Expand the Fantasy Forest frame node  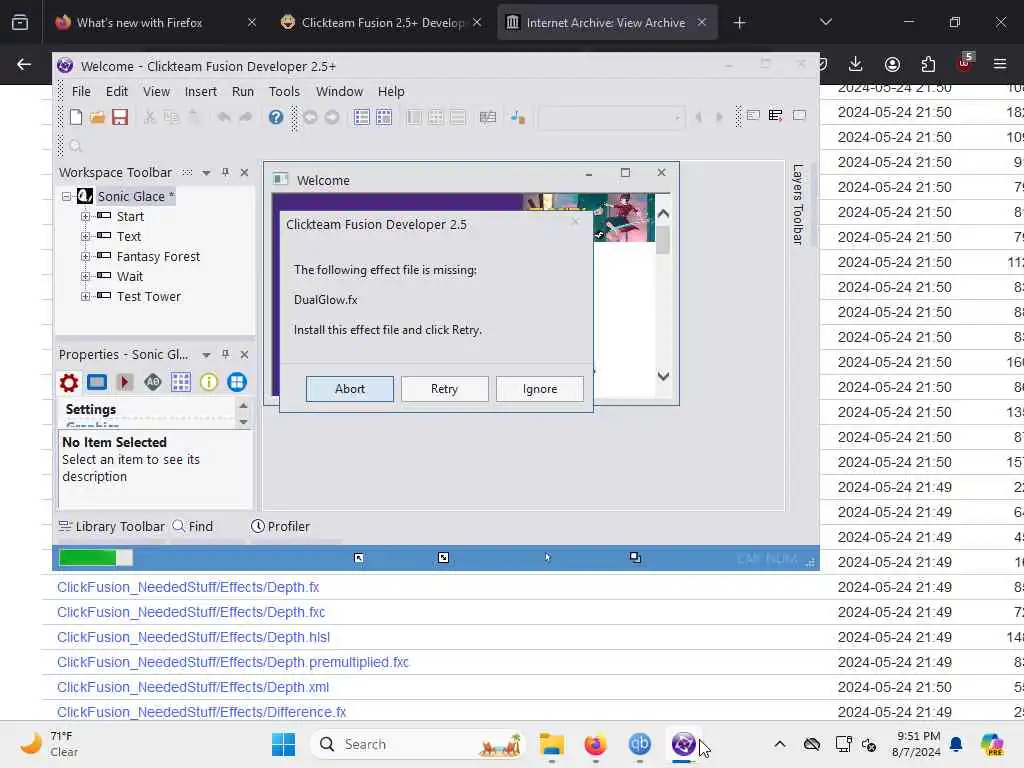86,257
